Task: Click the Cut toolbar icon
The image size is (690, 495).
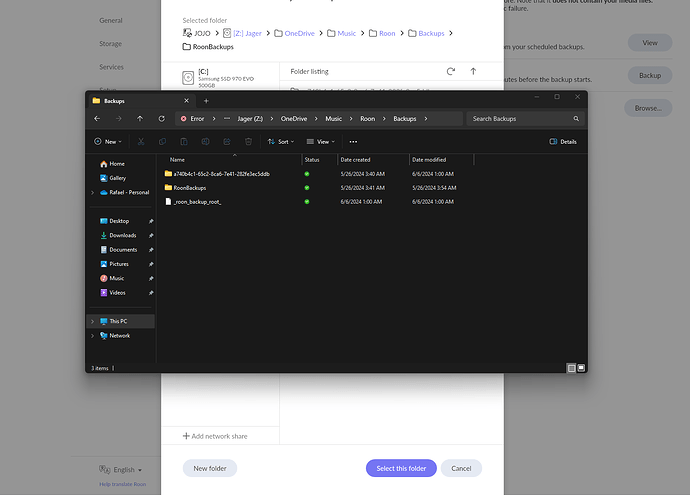Action: click(x=141, y=142)
